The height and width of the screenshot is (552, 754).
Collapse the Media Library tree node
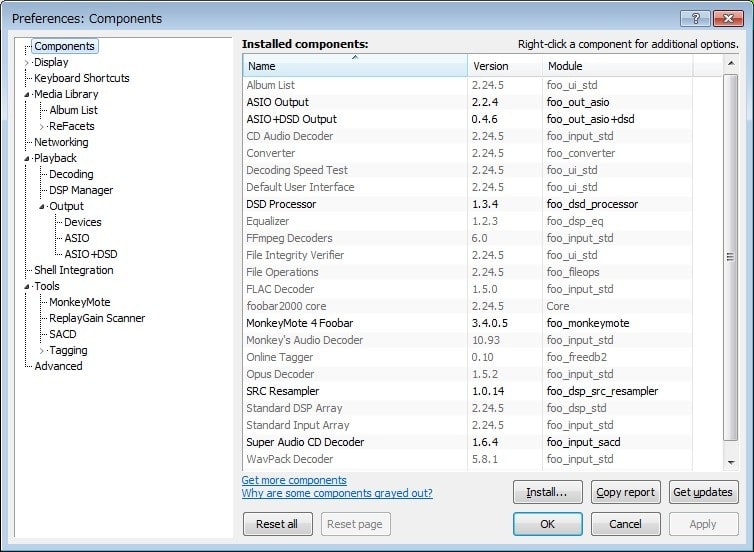[27, 94]
